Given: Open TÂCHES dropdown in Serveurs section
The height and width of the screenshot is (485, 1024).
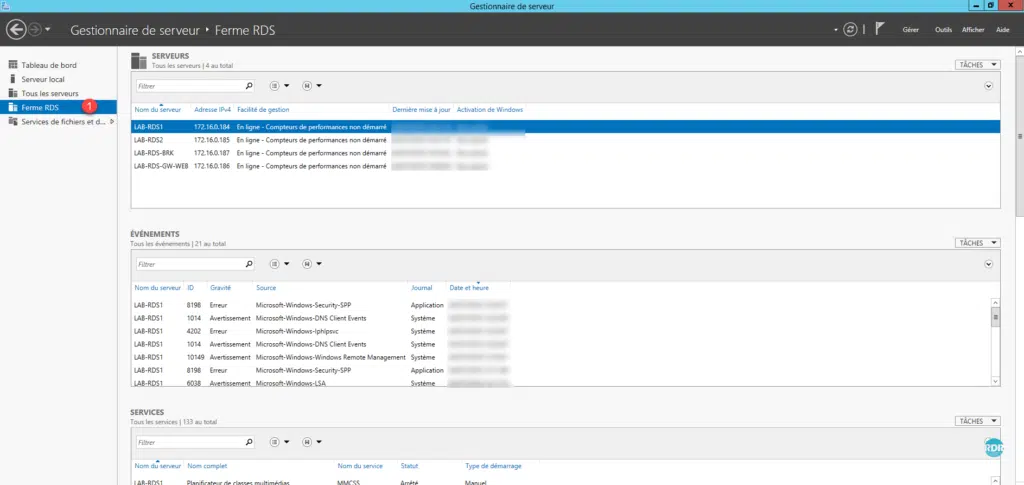Looking at the screenshot, I should coord(977,65).
